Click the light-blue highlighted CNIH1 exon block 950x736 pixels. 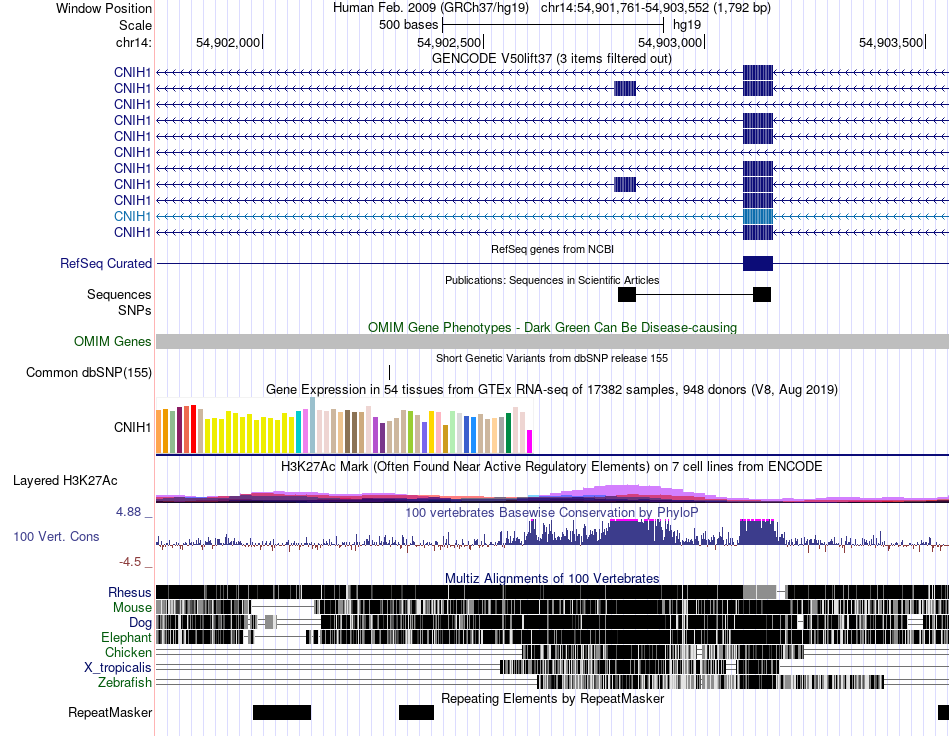(758, 216)
